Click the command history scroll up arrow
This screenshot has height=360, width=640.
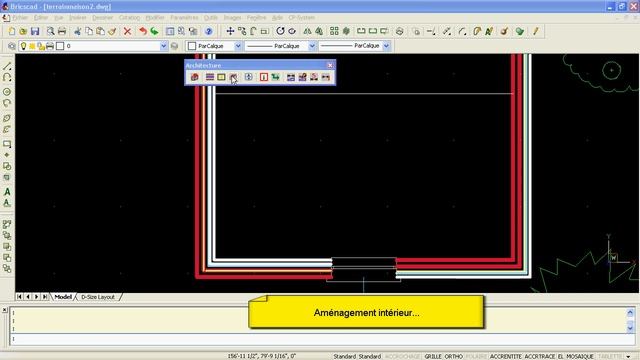click(630, 313)
